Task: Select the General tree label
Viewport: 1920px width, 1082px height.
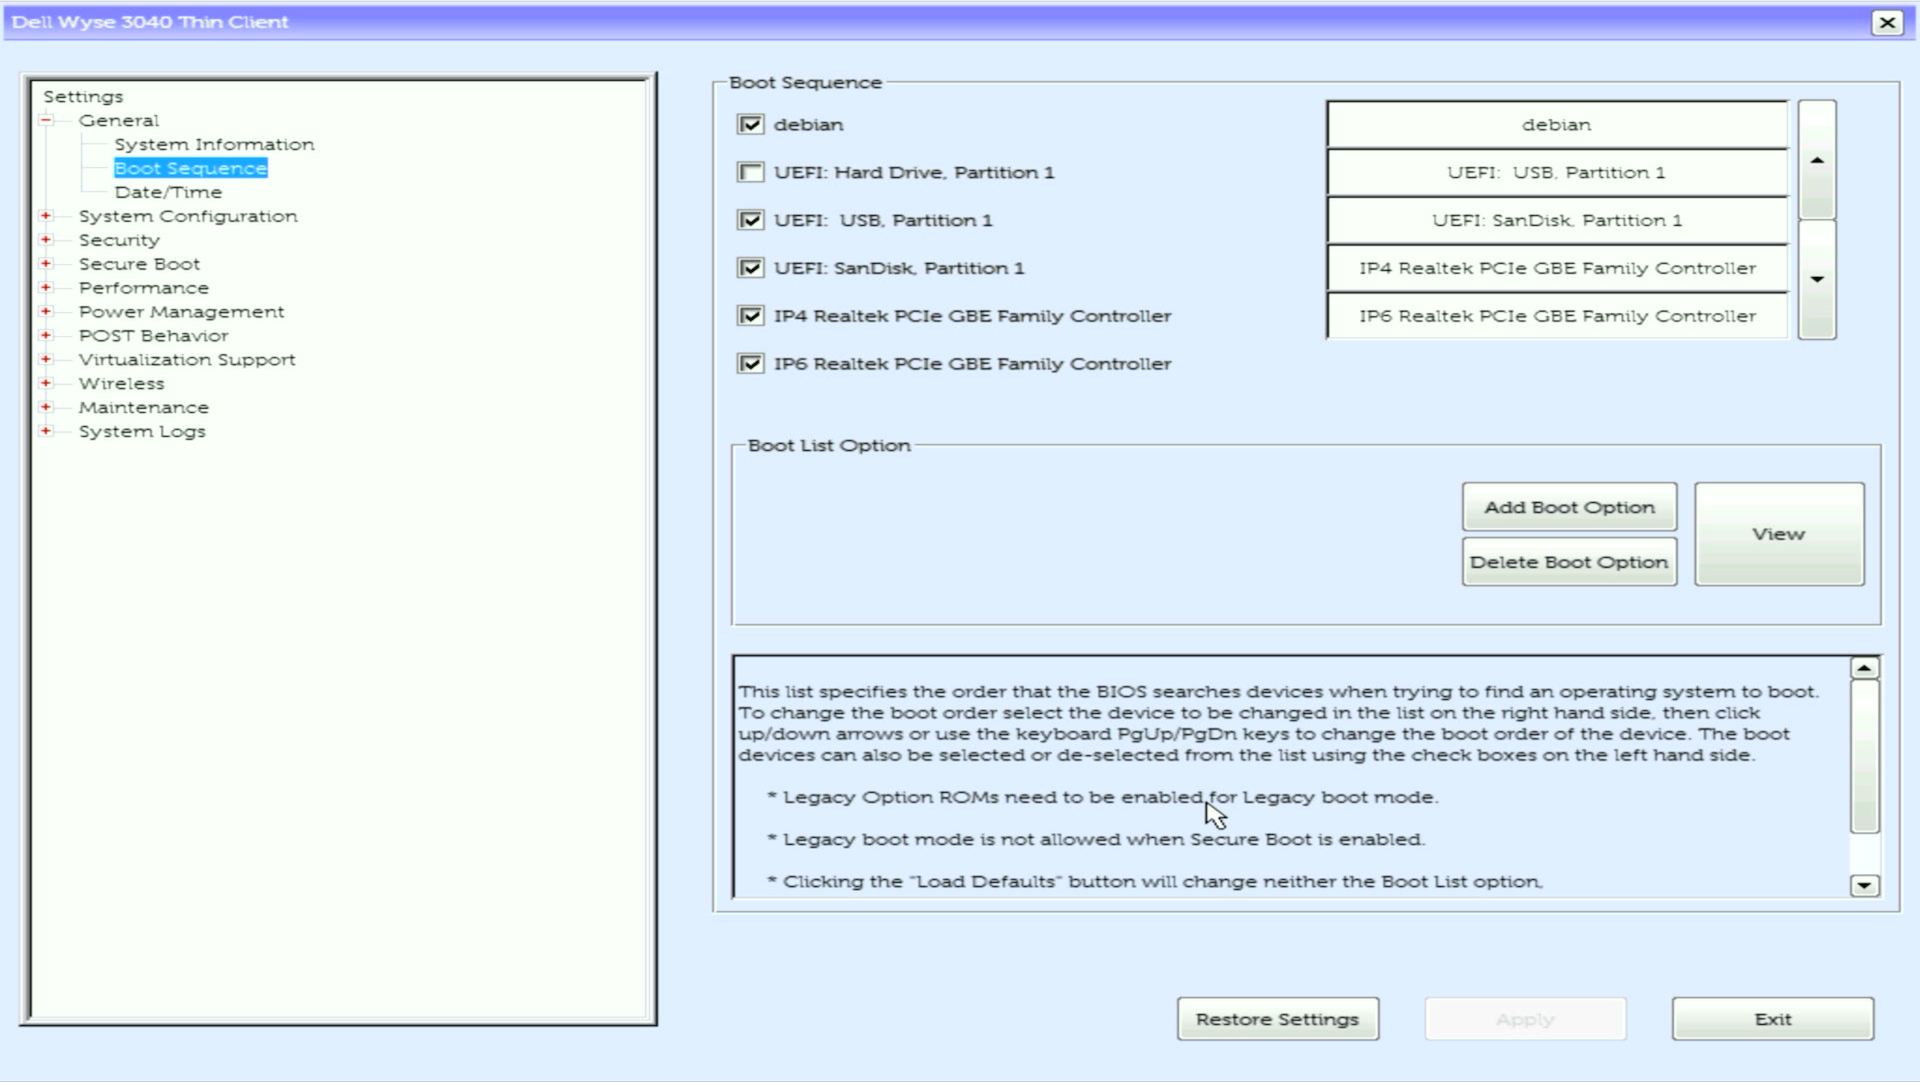Action: click(119, 120)
